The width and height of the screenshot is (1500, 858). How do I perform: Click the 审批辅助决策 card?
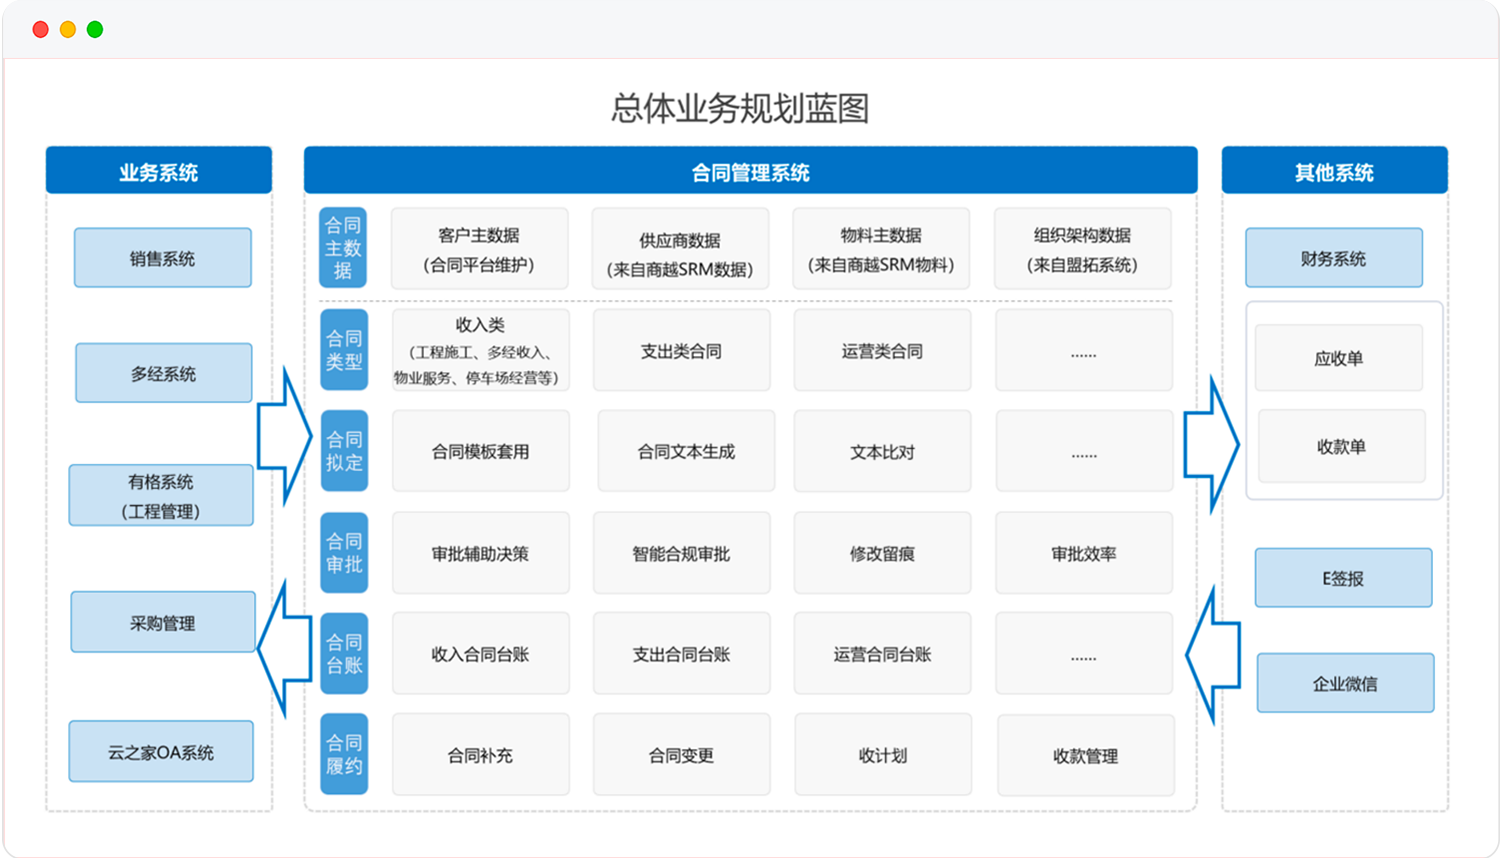coord(481,553)
